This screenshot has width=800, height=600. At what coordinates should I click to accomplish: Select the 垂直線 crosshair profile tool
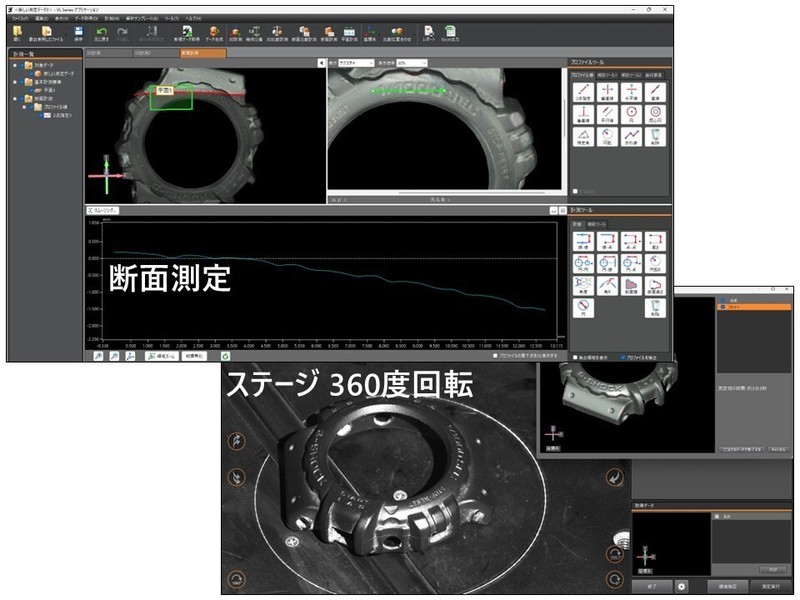pos(607,92)
